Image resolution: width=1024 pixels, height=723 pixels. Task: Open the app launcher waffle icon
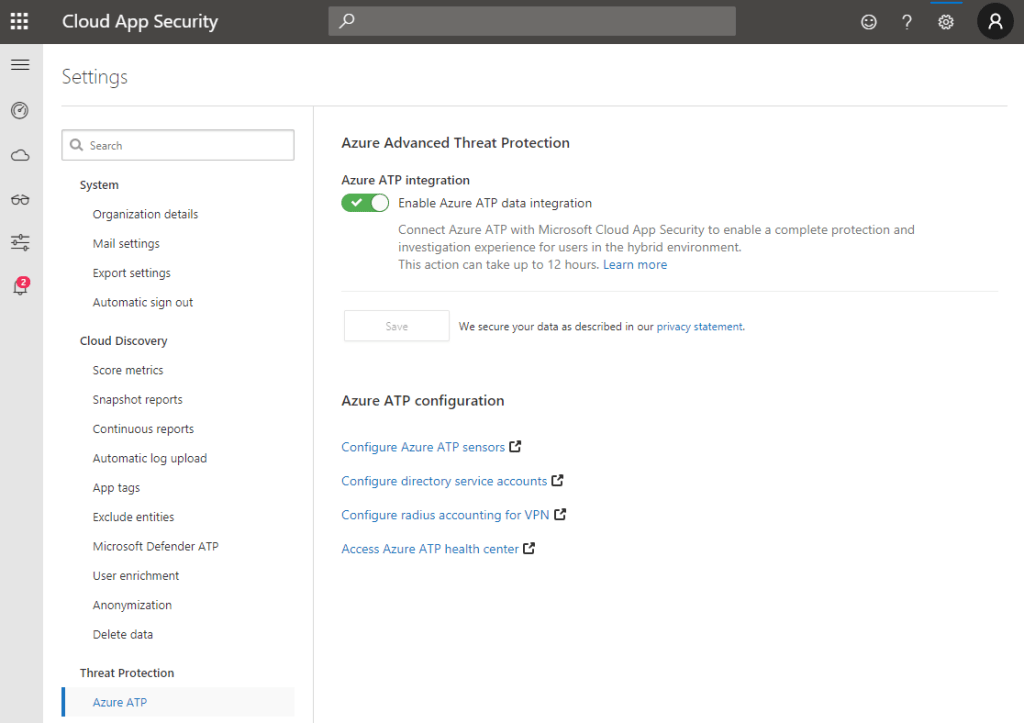[20, 21]
